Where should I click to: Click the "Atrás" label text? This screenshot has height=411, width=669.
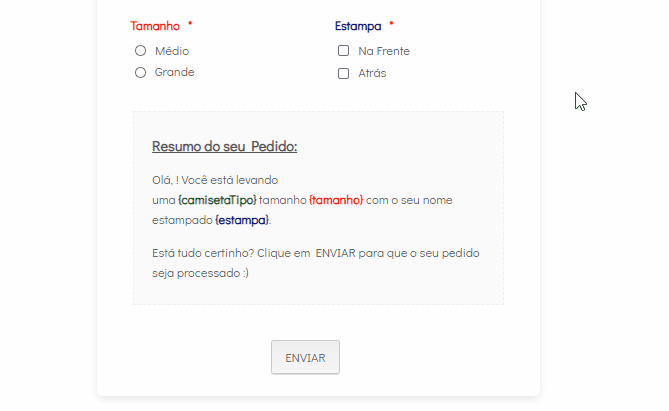[x=372, y=73]
